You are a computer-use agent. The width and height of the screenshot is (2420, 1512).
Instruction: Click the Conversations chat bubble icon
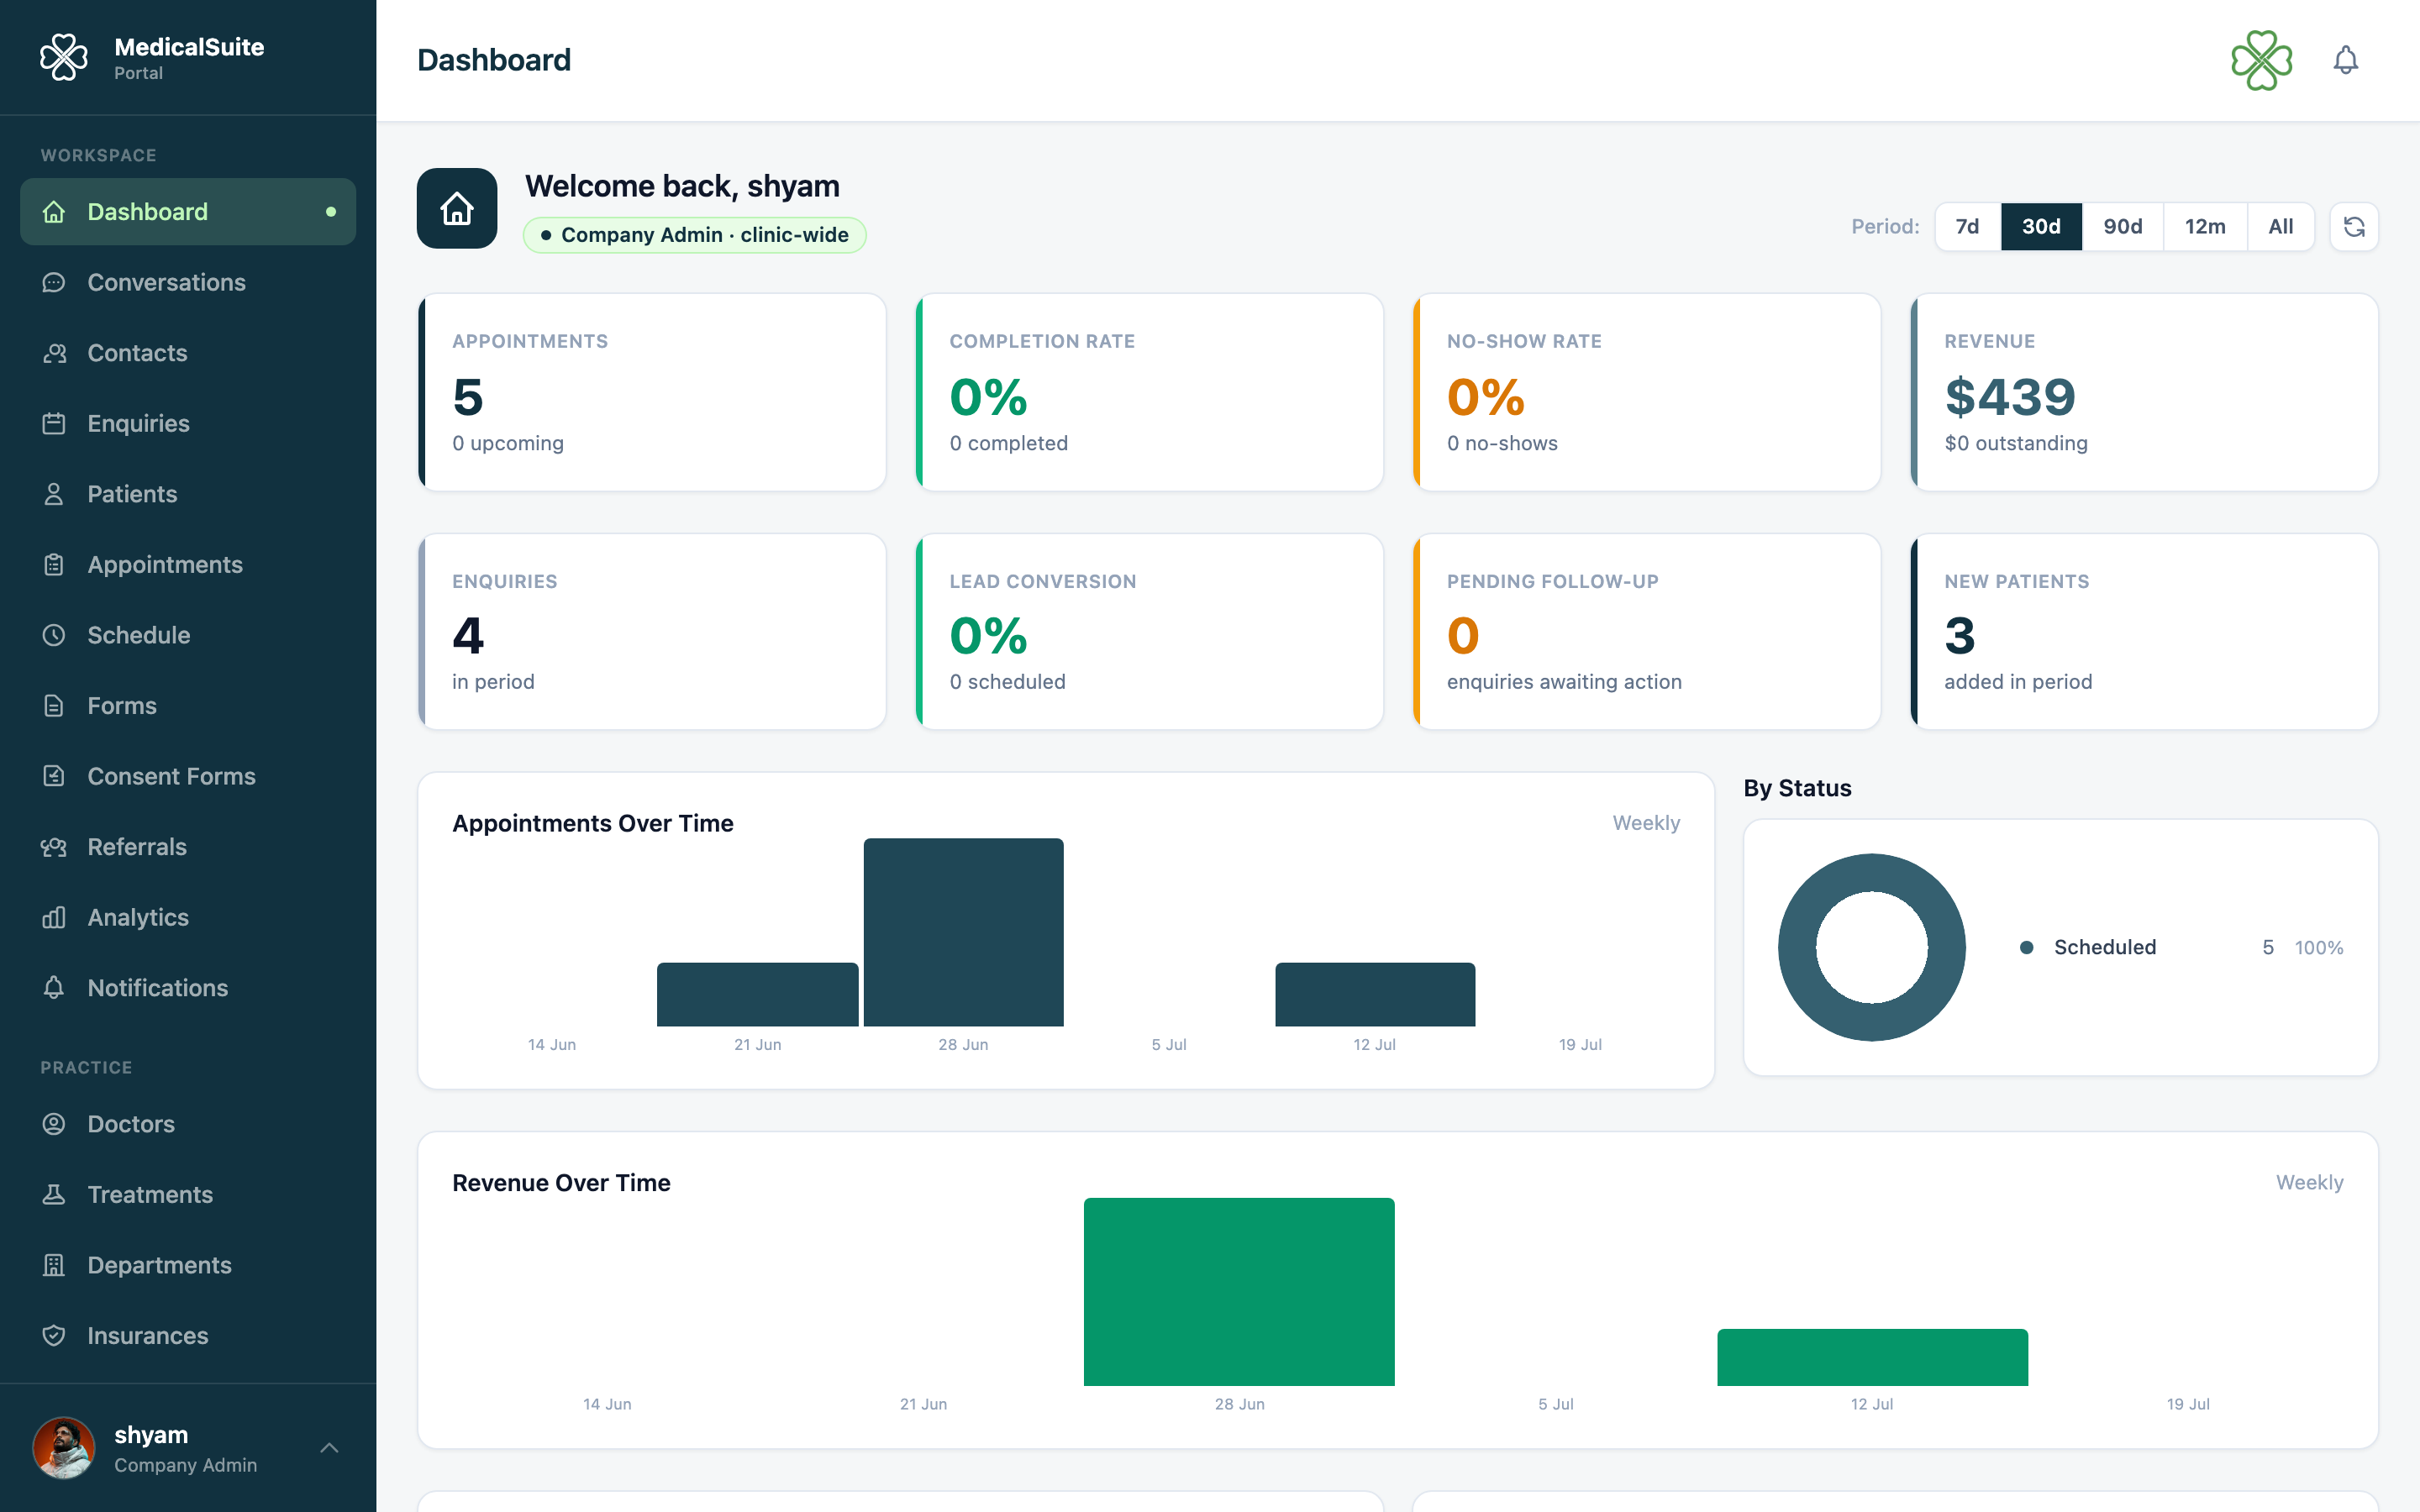[54, 283]
